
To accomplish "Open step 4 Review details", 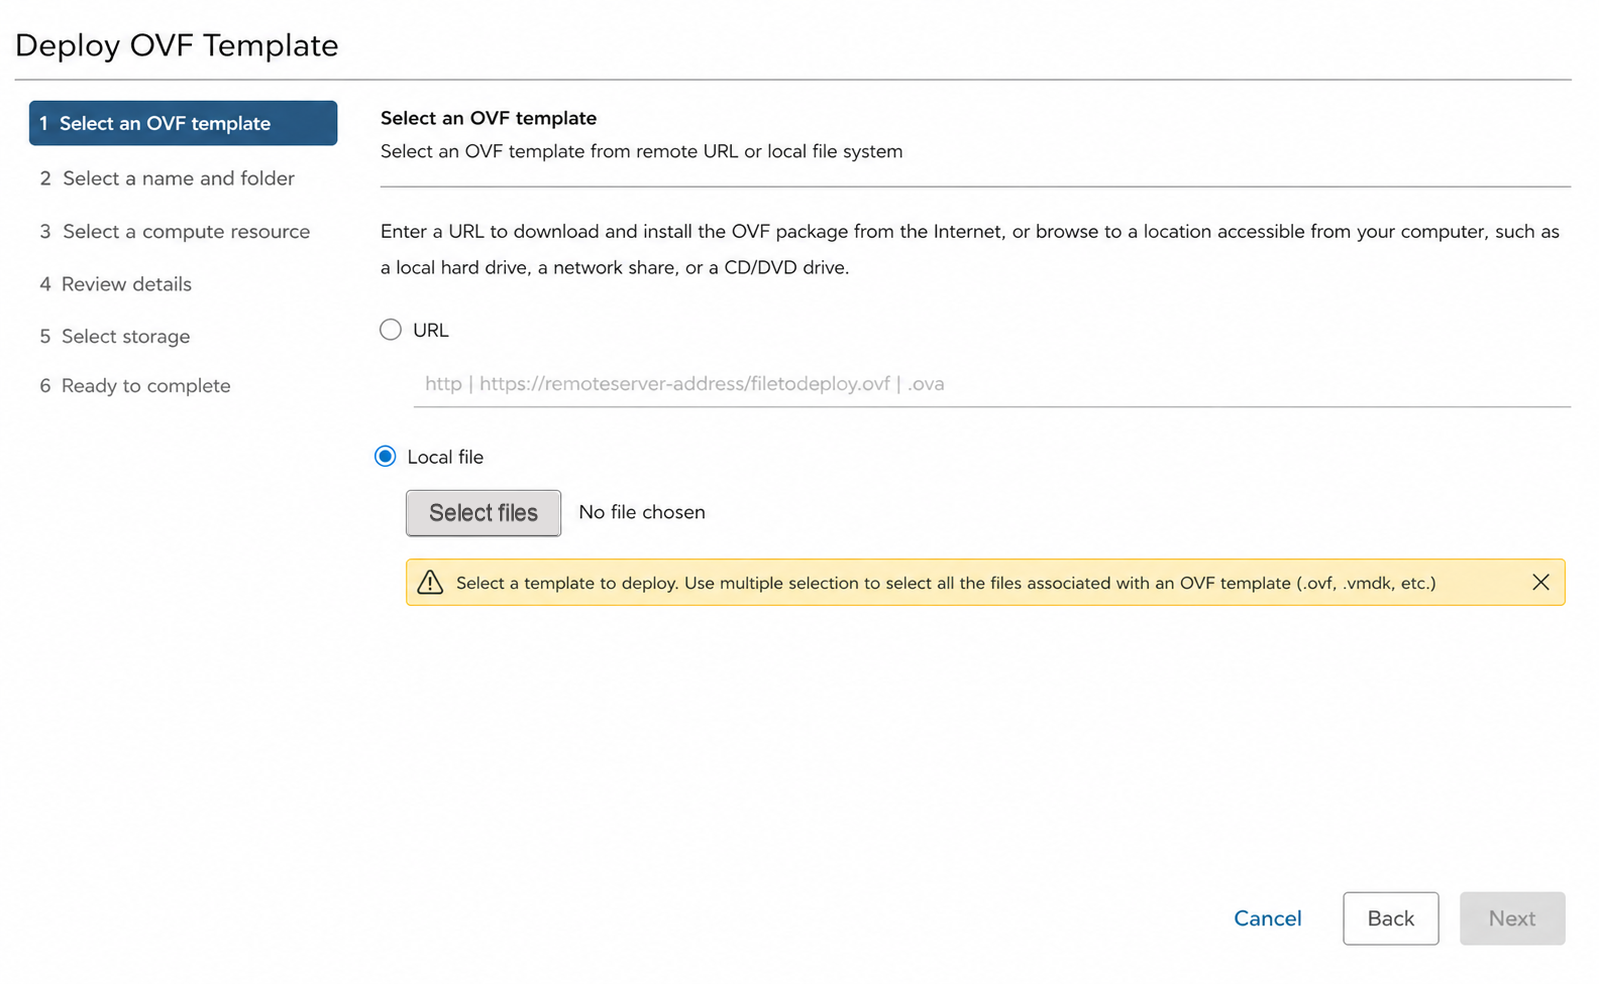I will (x=116, y=284).
